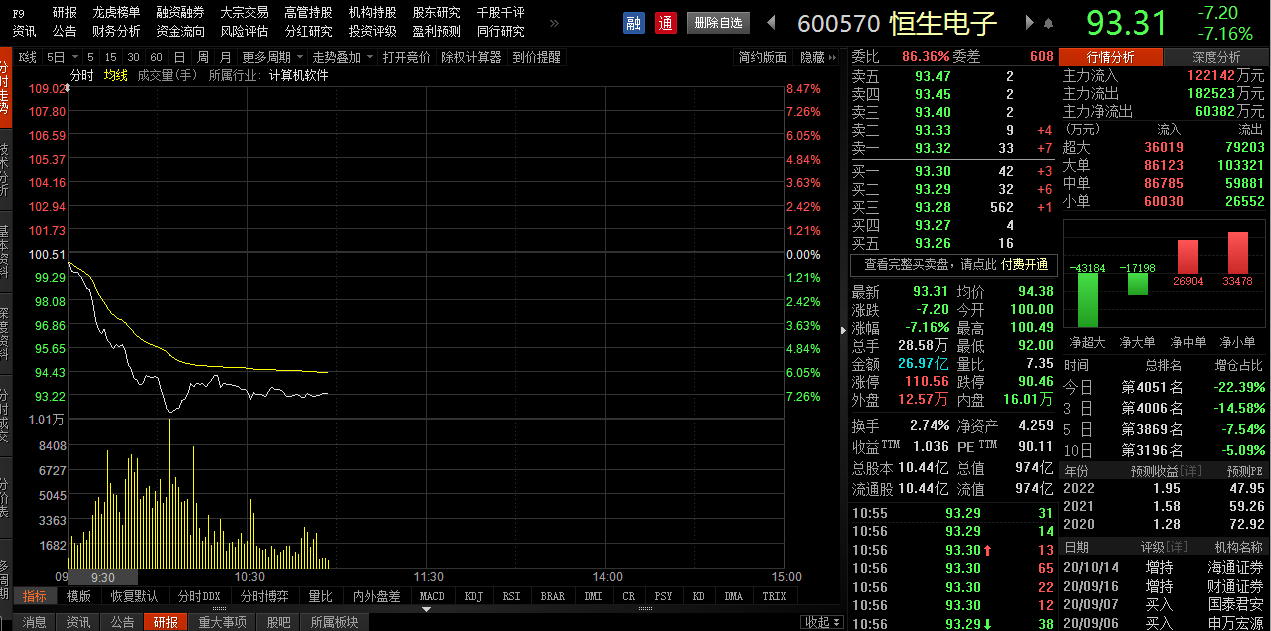Screen dimensions: 1271x631
Task: Switch indicator to 内外盘差
Action: [x=377, y=596]
